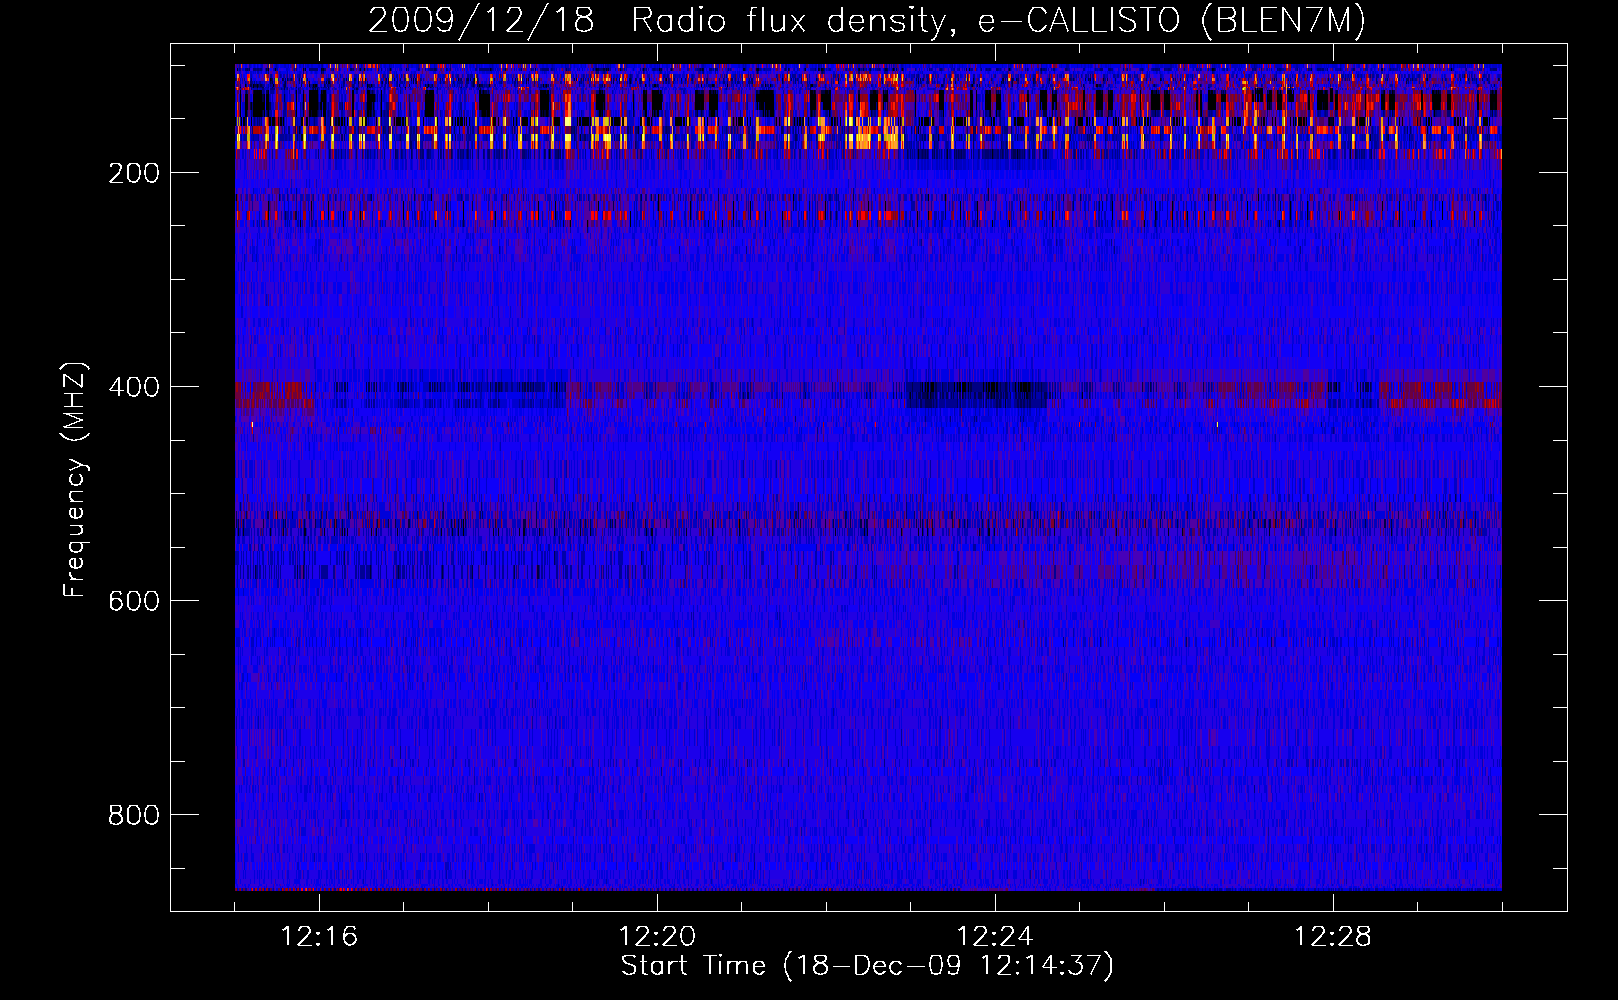Image resolution: width=1618 pixels, height=1000 pixels.
Task: Click the 12:16 time axis label
Action: pos(319,937)
